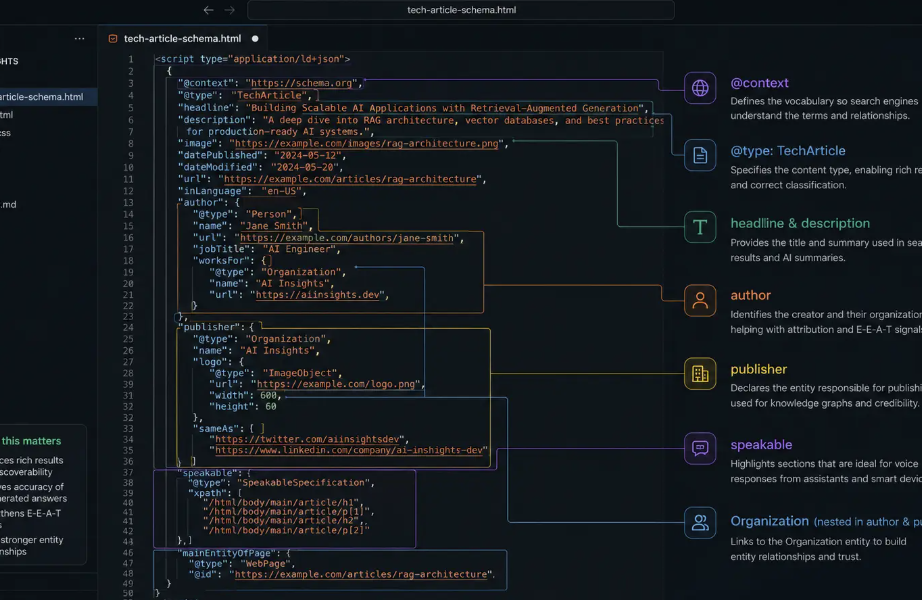922x600 pixels.
Task: Click the "this matters" panel heading
Action: pos(31,441)
